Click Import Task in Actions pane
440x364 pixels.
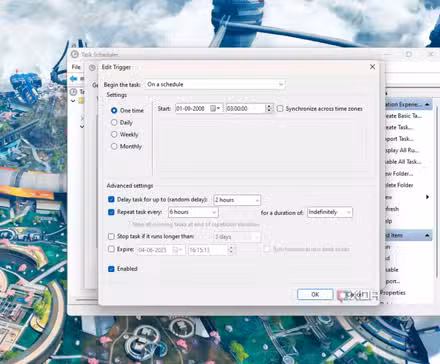[400, 139]
